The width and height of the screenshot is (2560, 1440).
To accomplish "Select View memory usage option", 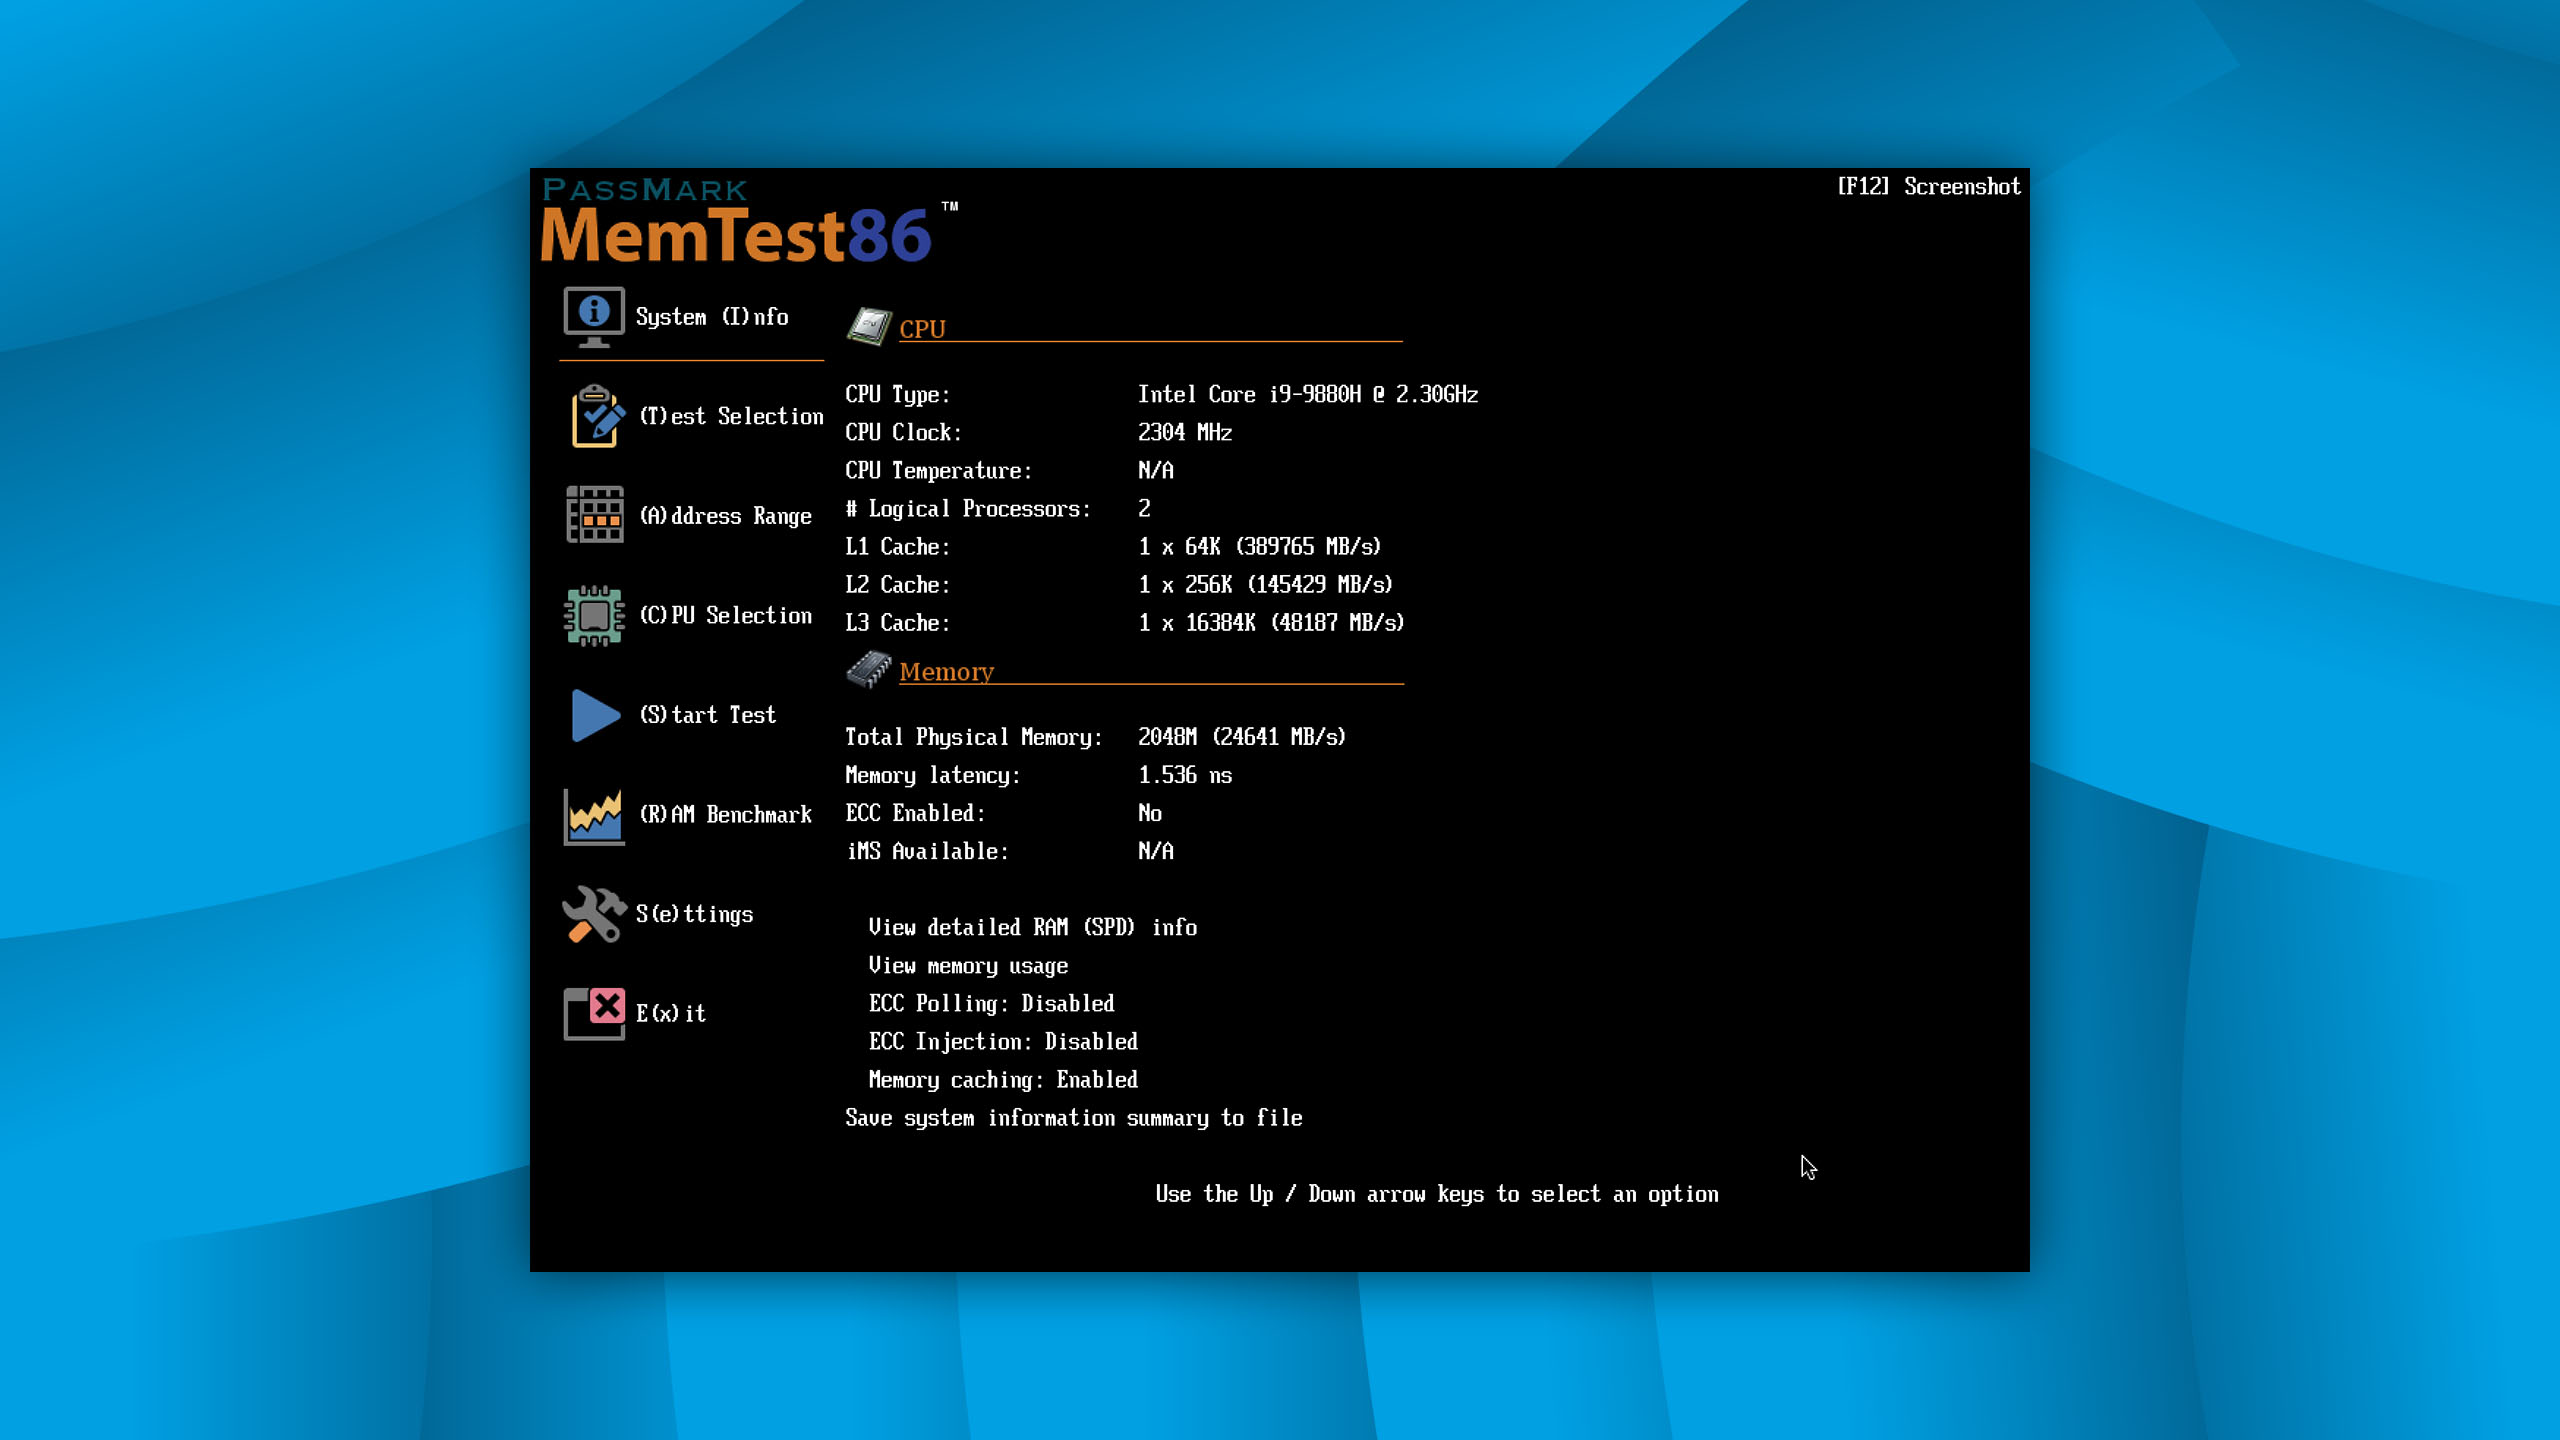I will click(x=968, y=966).
